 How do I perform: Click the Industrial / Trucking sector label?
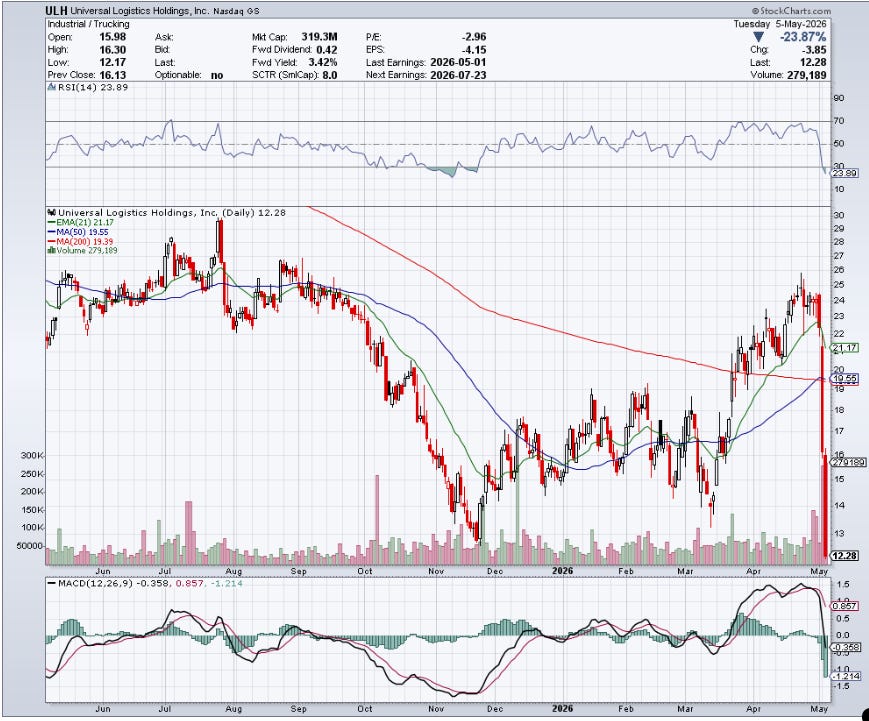(x=88, y=24)
